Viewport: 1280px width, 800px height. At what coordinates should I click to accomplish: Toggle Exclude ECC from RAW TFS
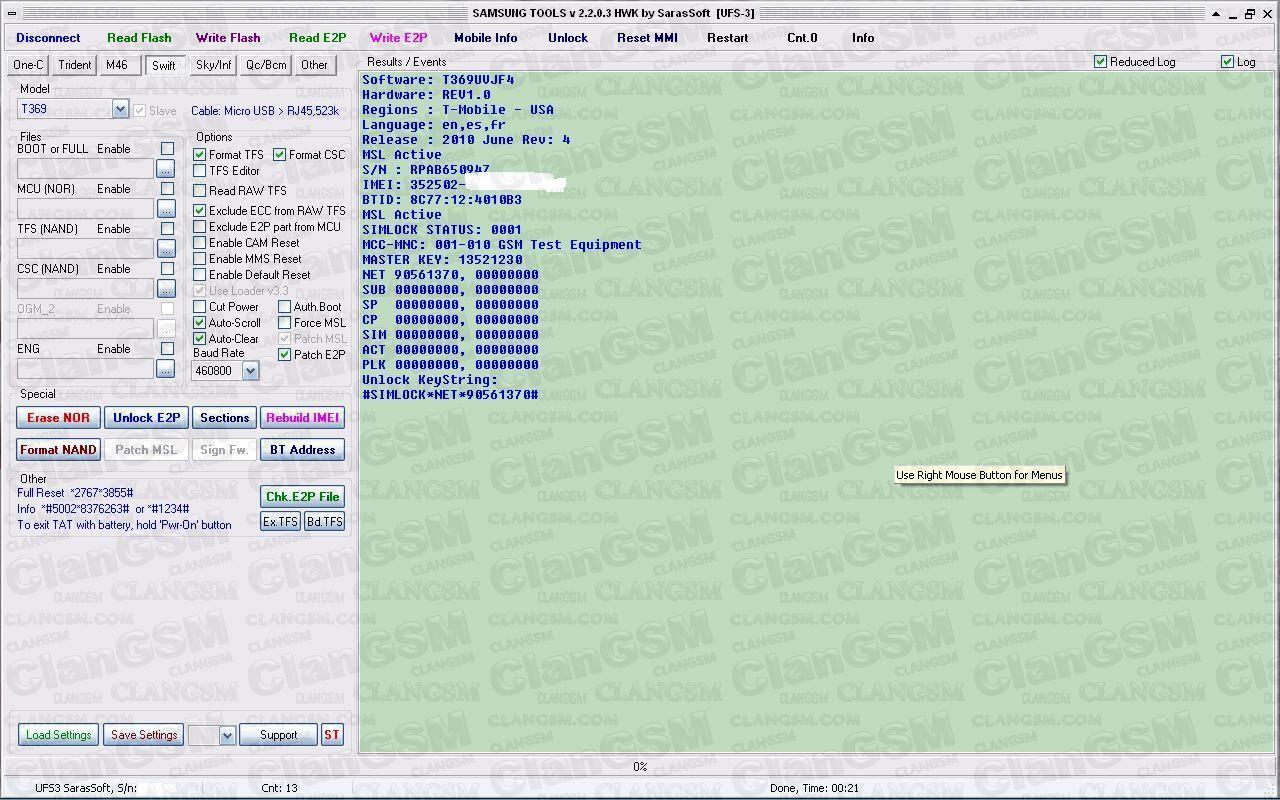200,211
